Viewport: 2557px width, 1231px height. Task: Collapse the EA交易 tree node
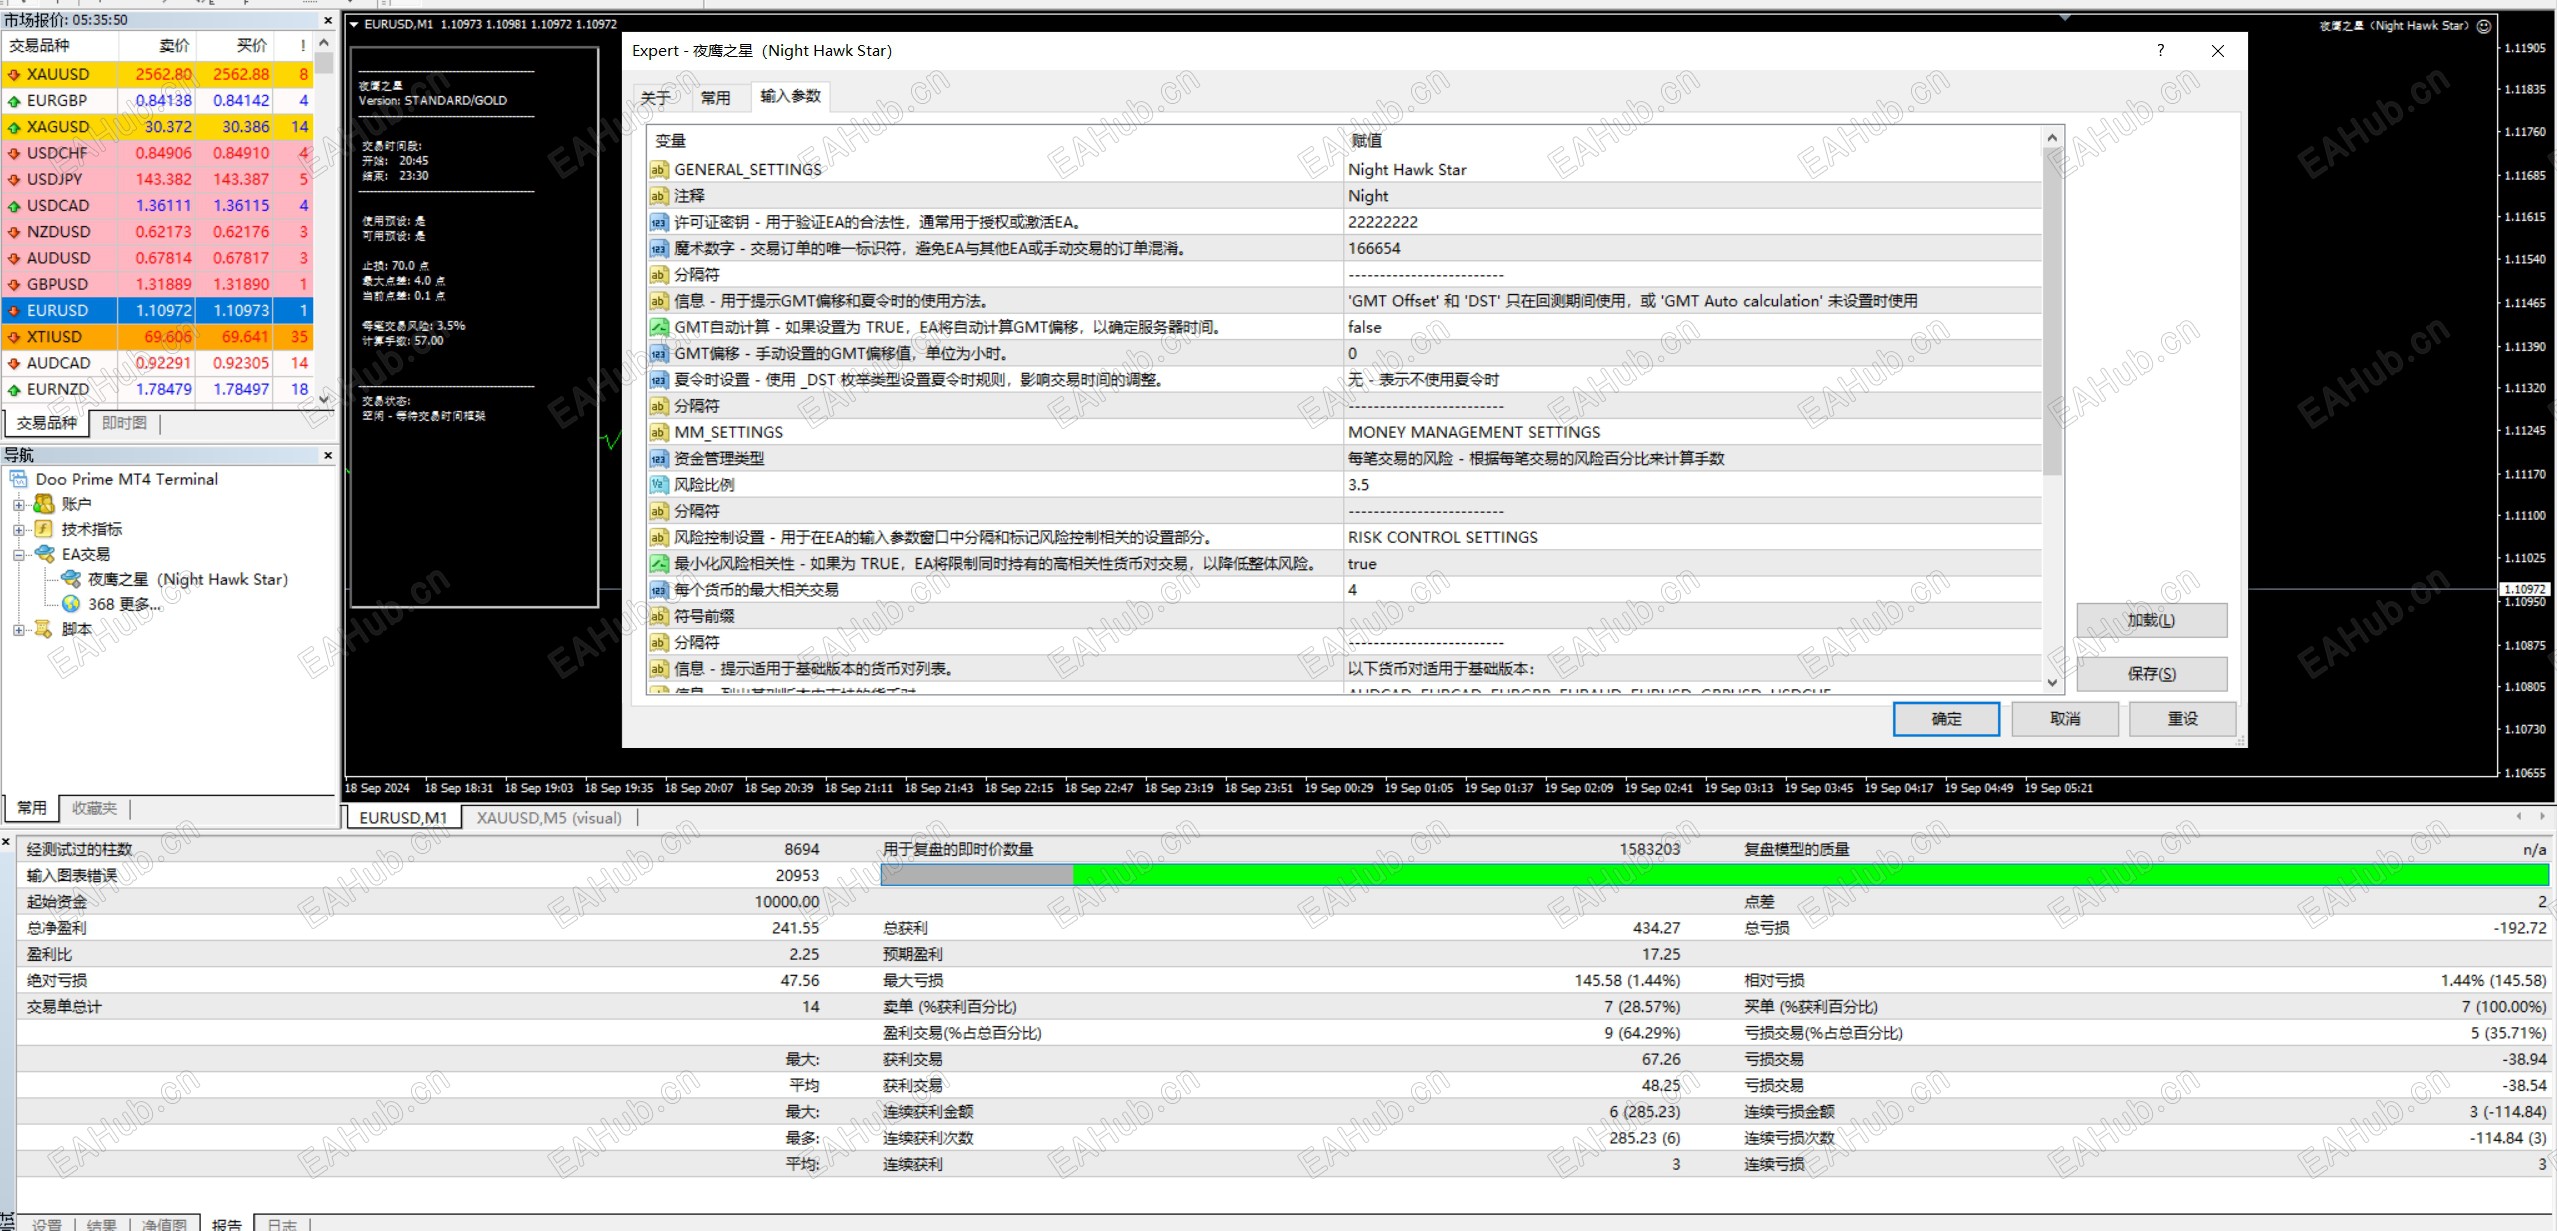[18, 555]
